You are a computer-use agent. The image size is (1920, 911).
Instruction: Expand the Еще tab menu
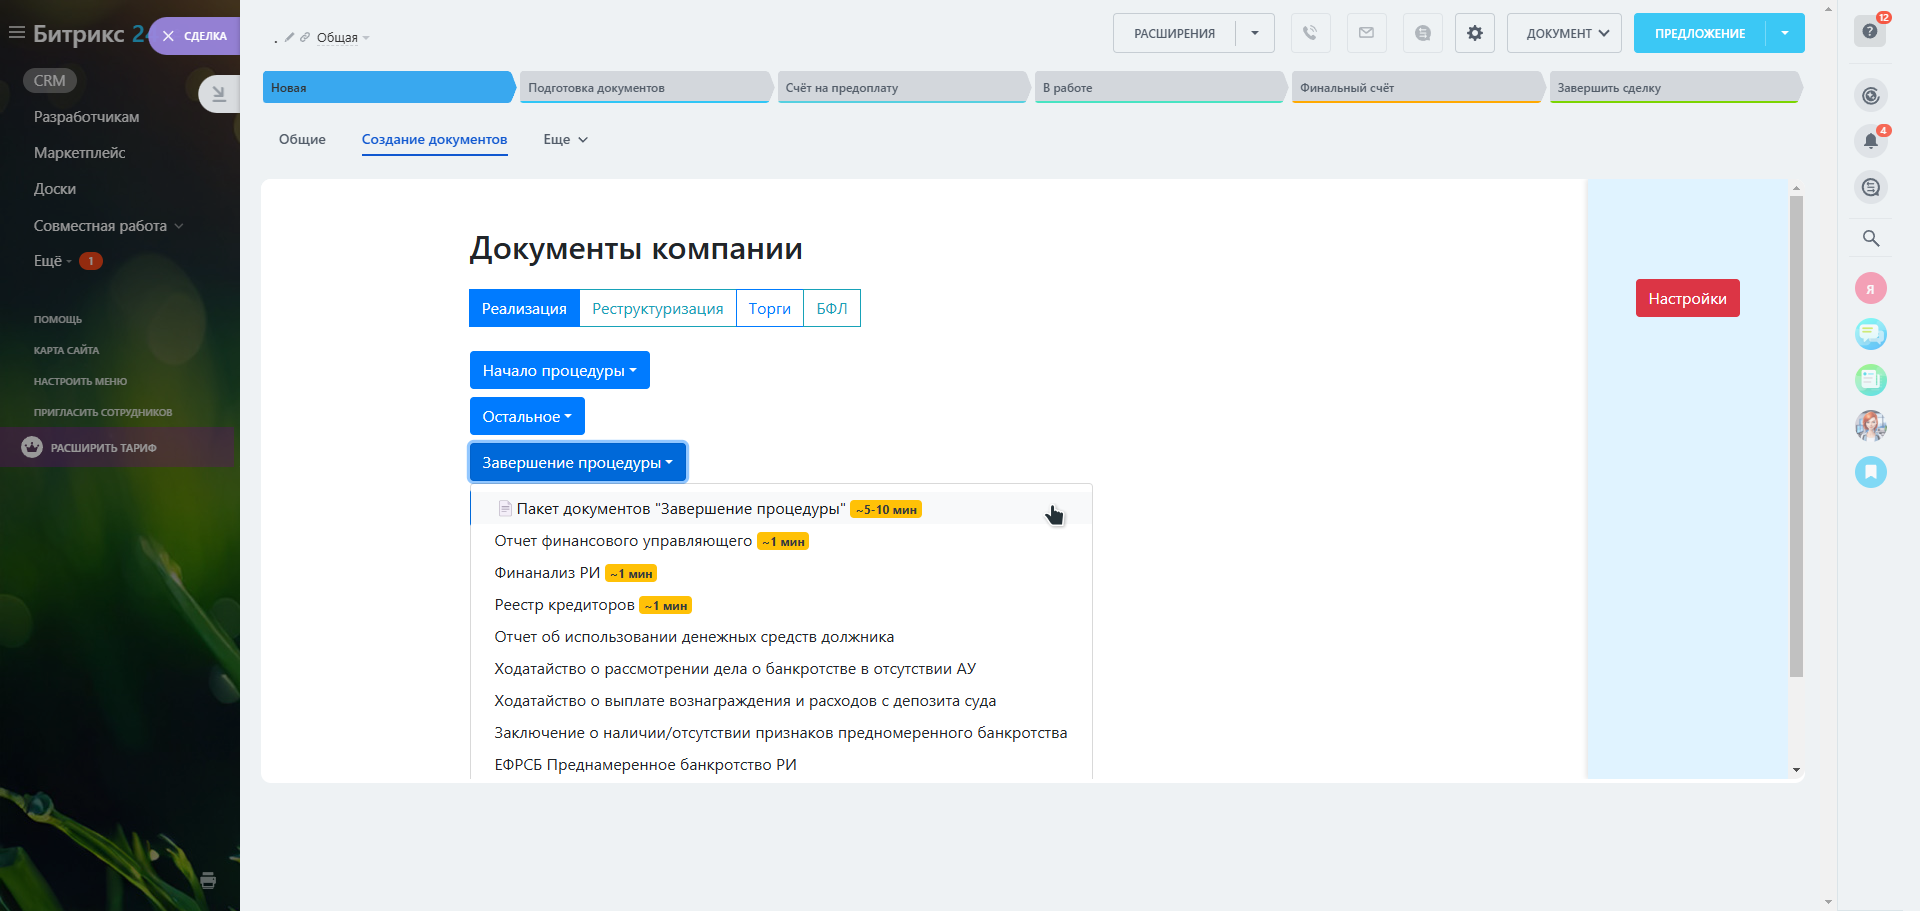[565, 140]
